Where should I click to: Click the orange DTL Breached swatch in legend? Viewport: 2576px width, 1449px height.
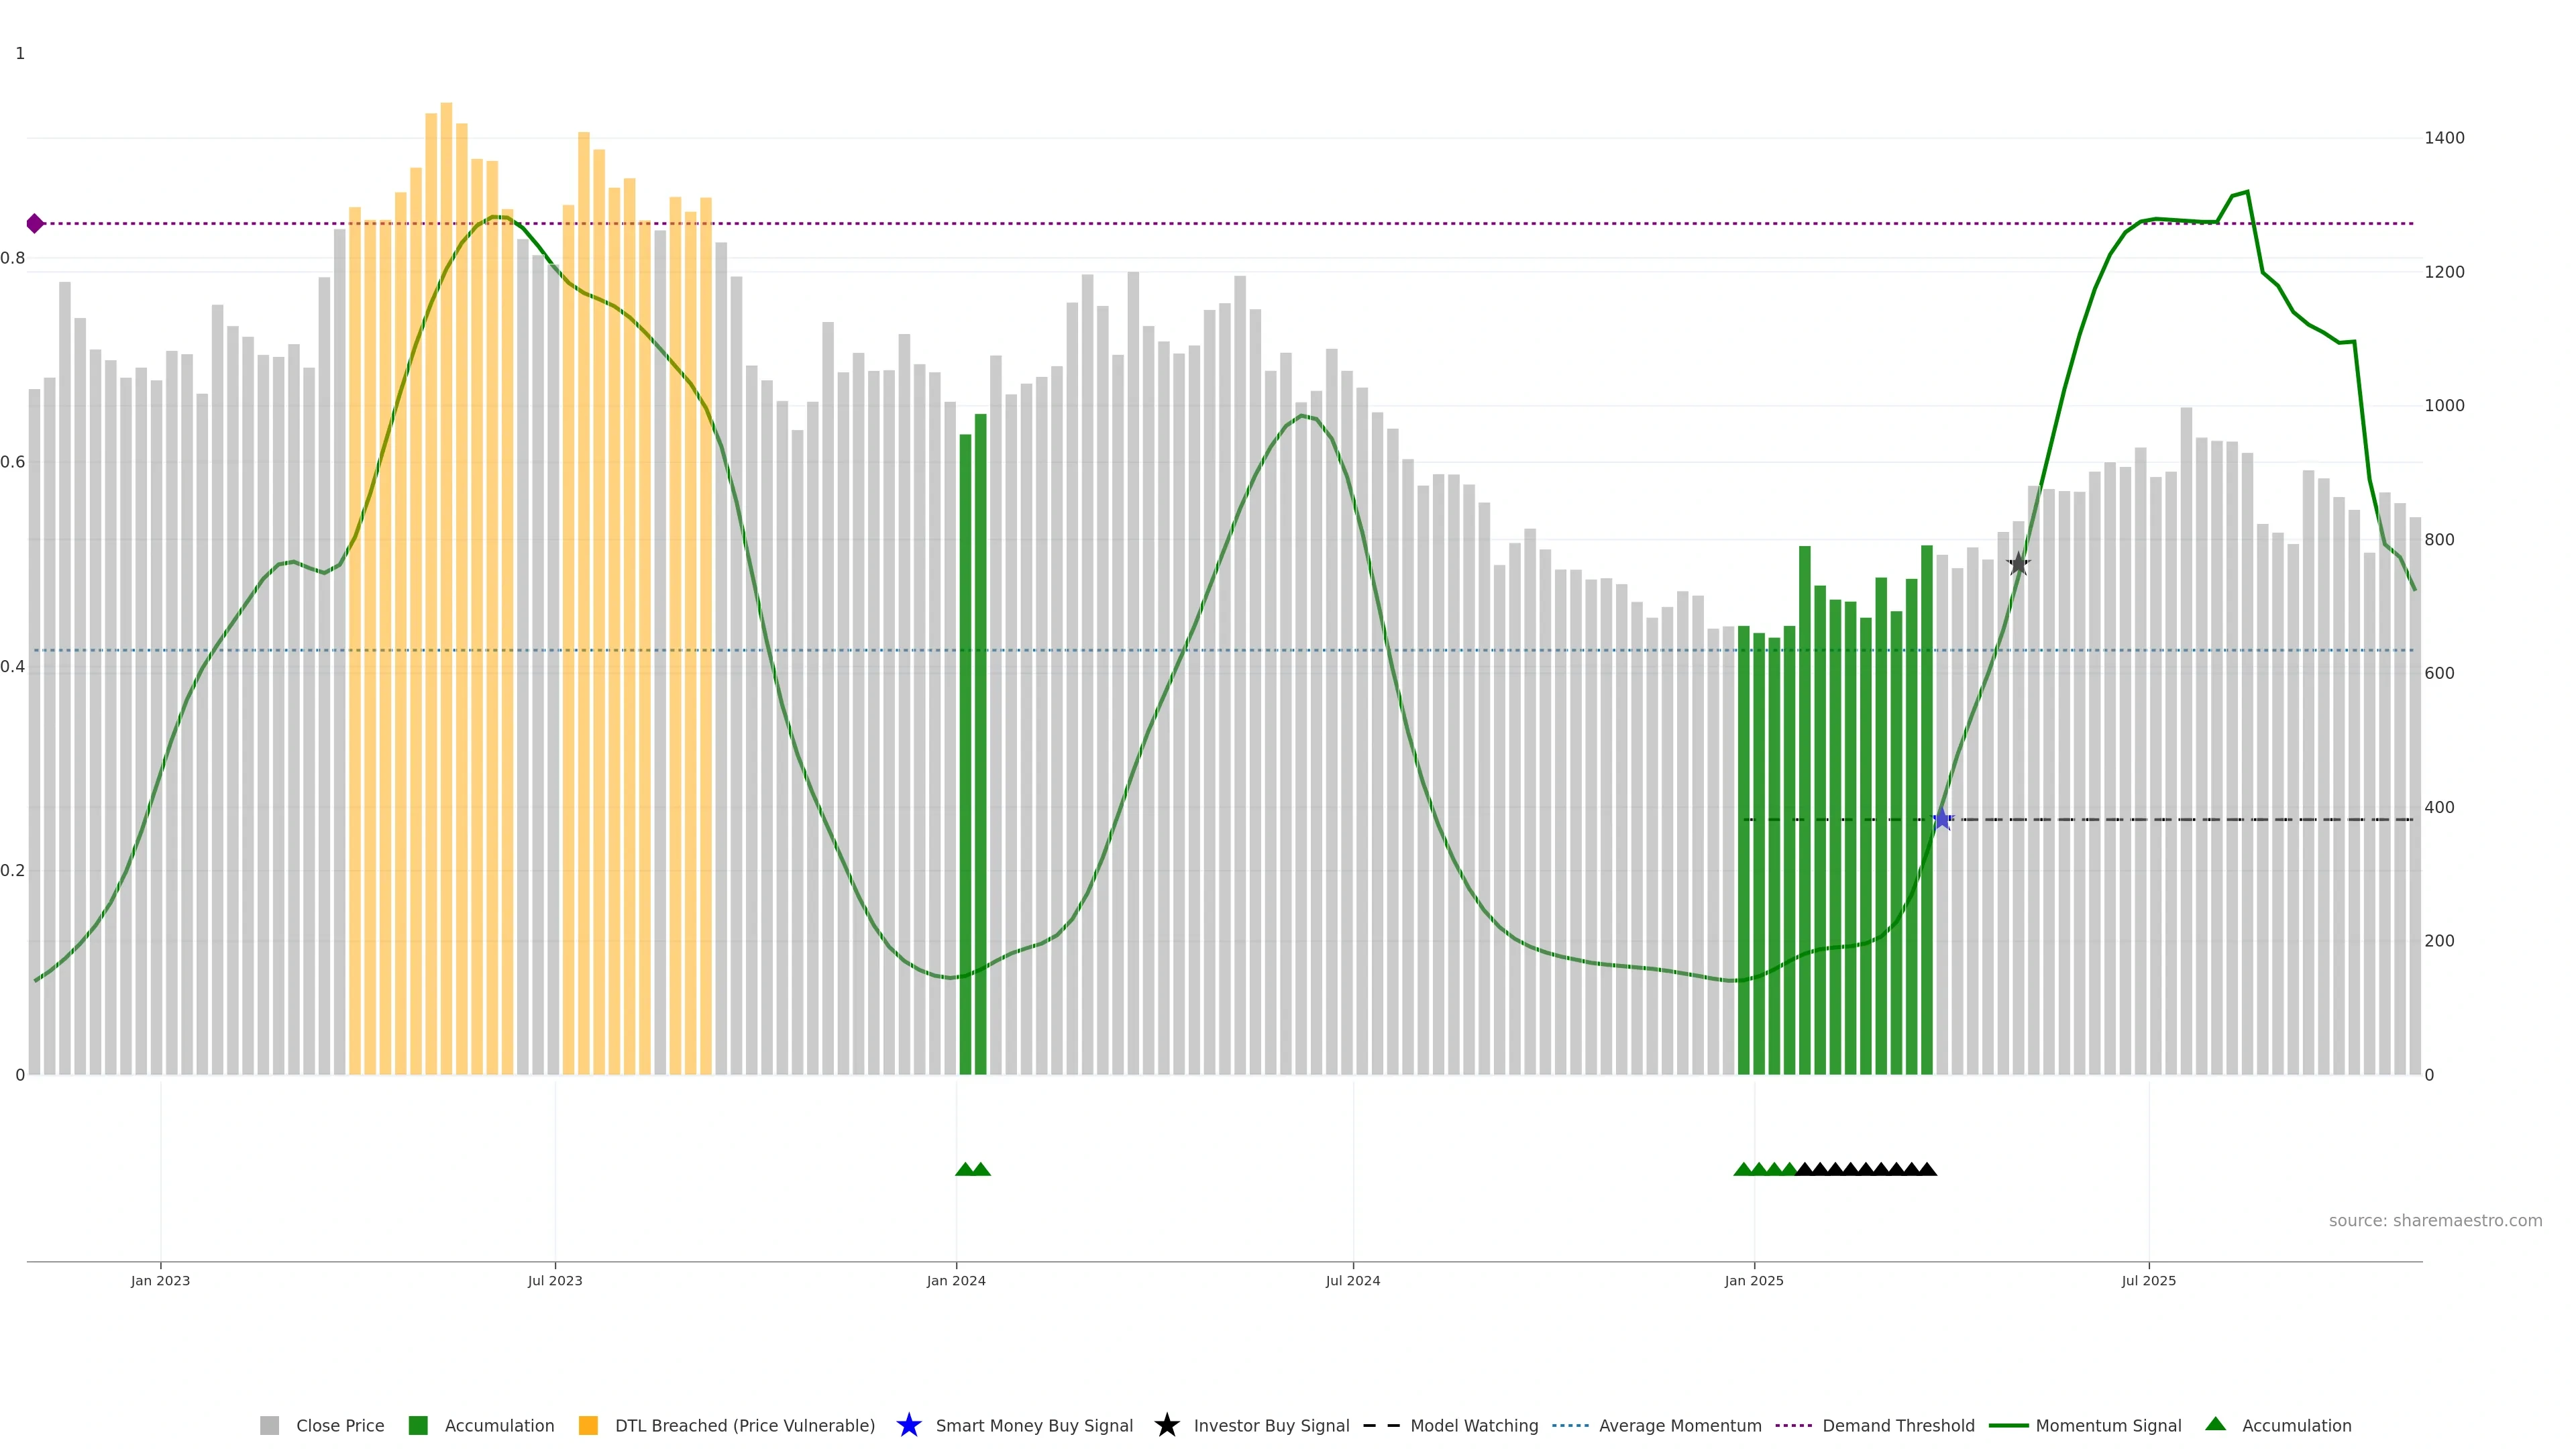tap(588, 1426)
